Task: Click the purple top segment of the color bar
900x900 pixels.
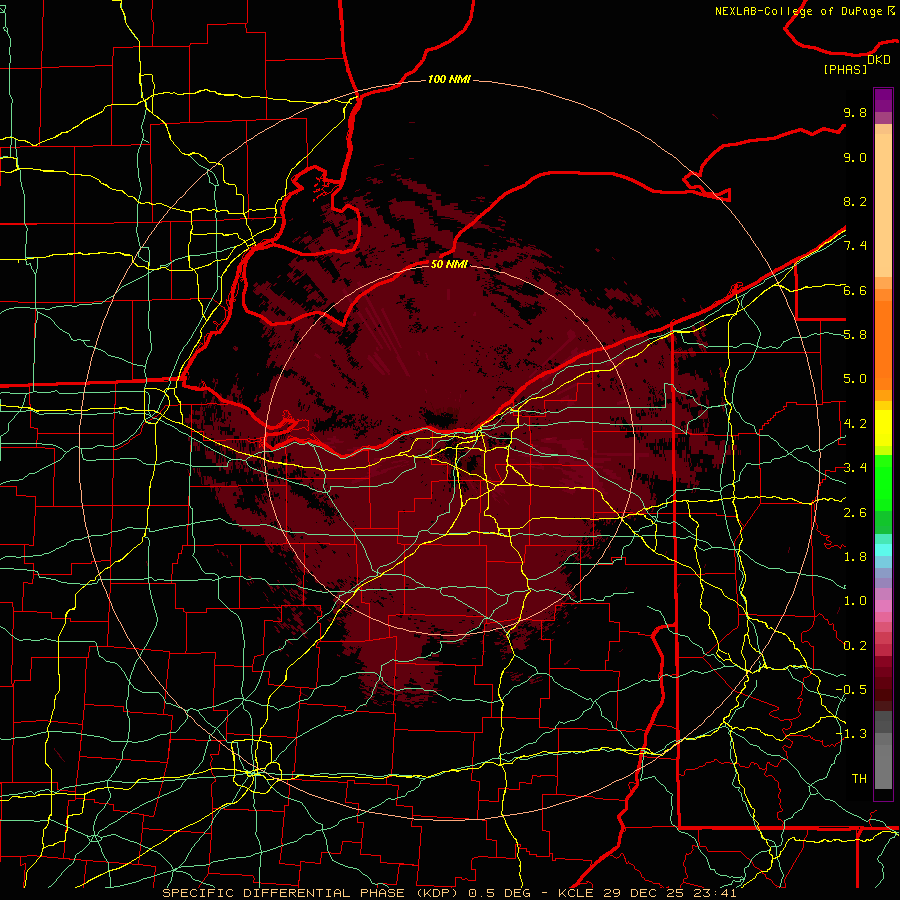Action: tap(883, 100)
